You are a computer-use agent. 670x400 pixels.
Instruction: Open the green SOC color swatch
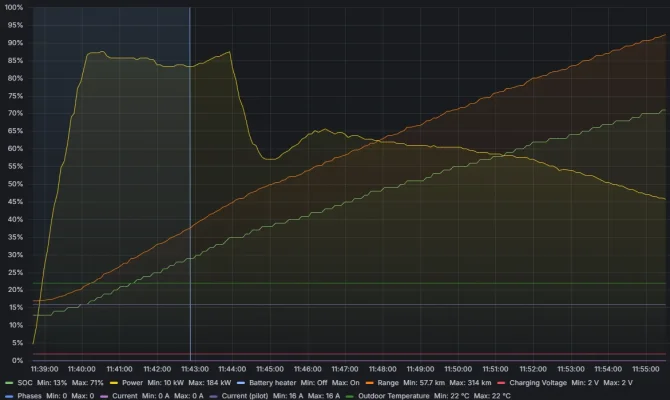pyautogui.click(x=9, y=383)
